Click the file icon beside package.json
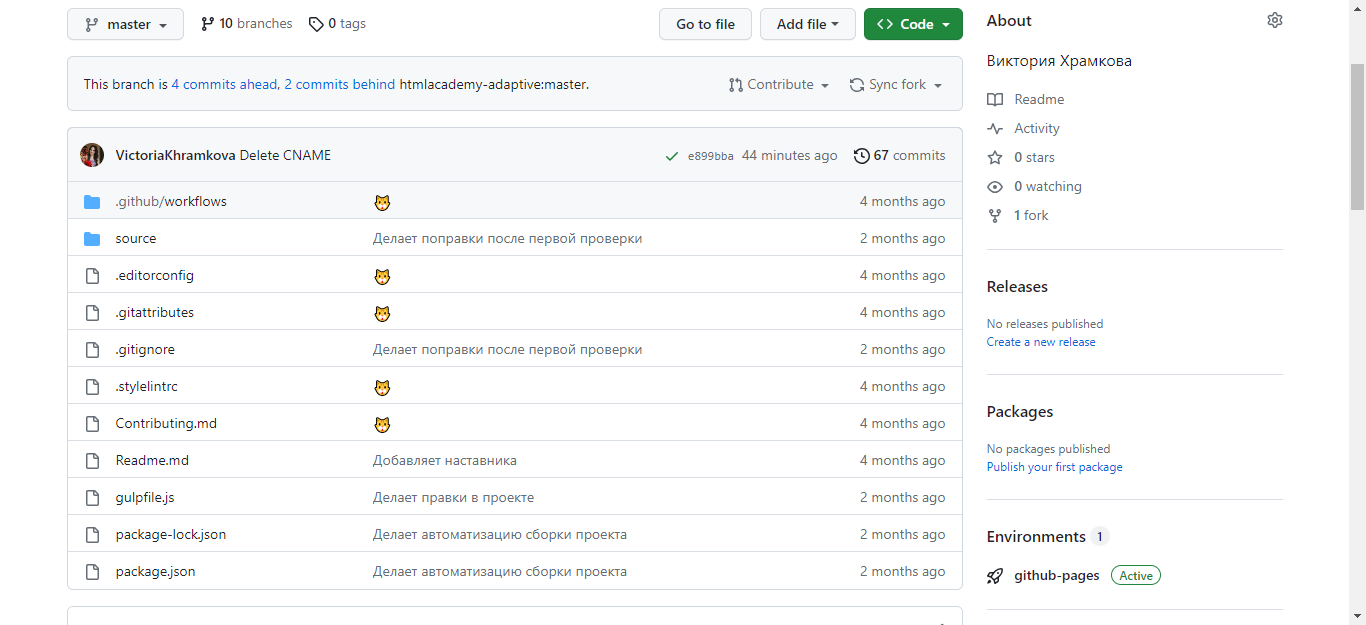The height and width of the screenshot is (625, 1366). click(92, 572)
